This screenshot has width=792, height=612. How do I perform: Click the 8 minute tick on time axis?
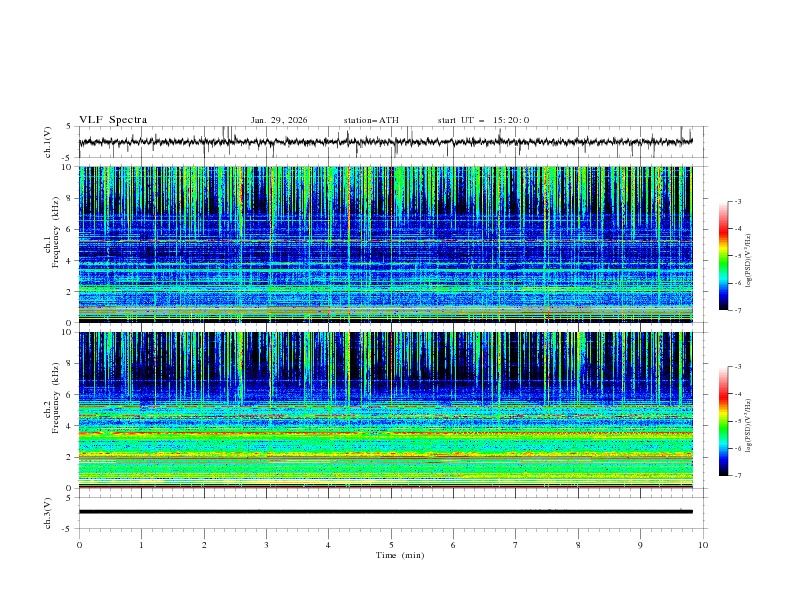point(578,545)
